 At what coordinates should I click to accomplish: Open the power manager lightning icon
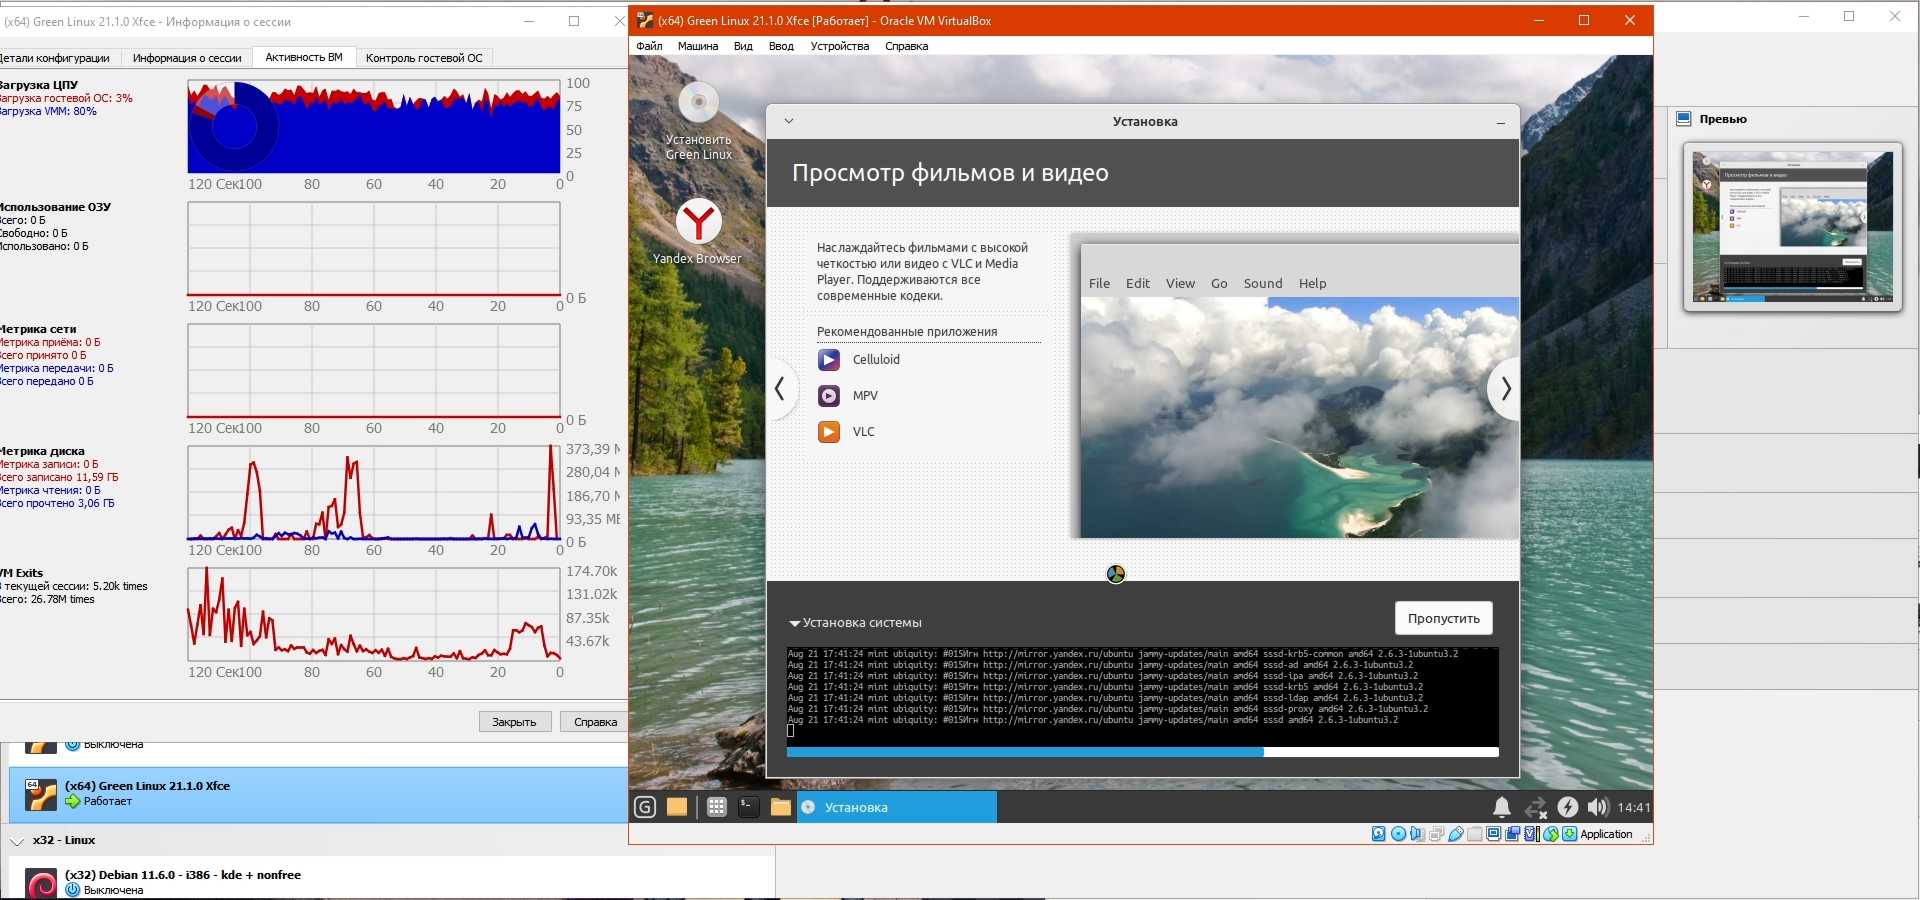click(x=1568, y=807)
